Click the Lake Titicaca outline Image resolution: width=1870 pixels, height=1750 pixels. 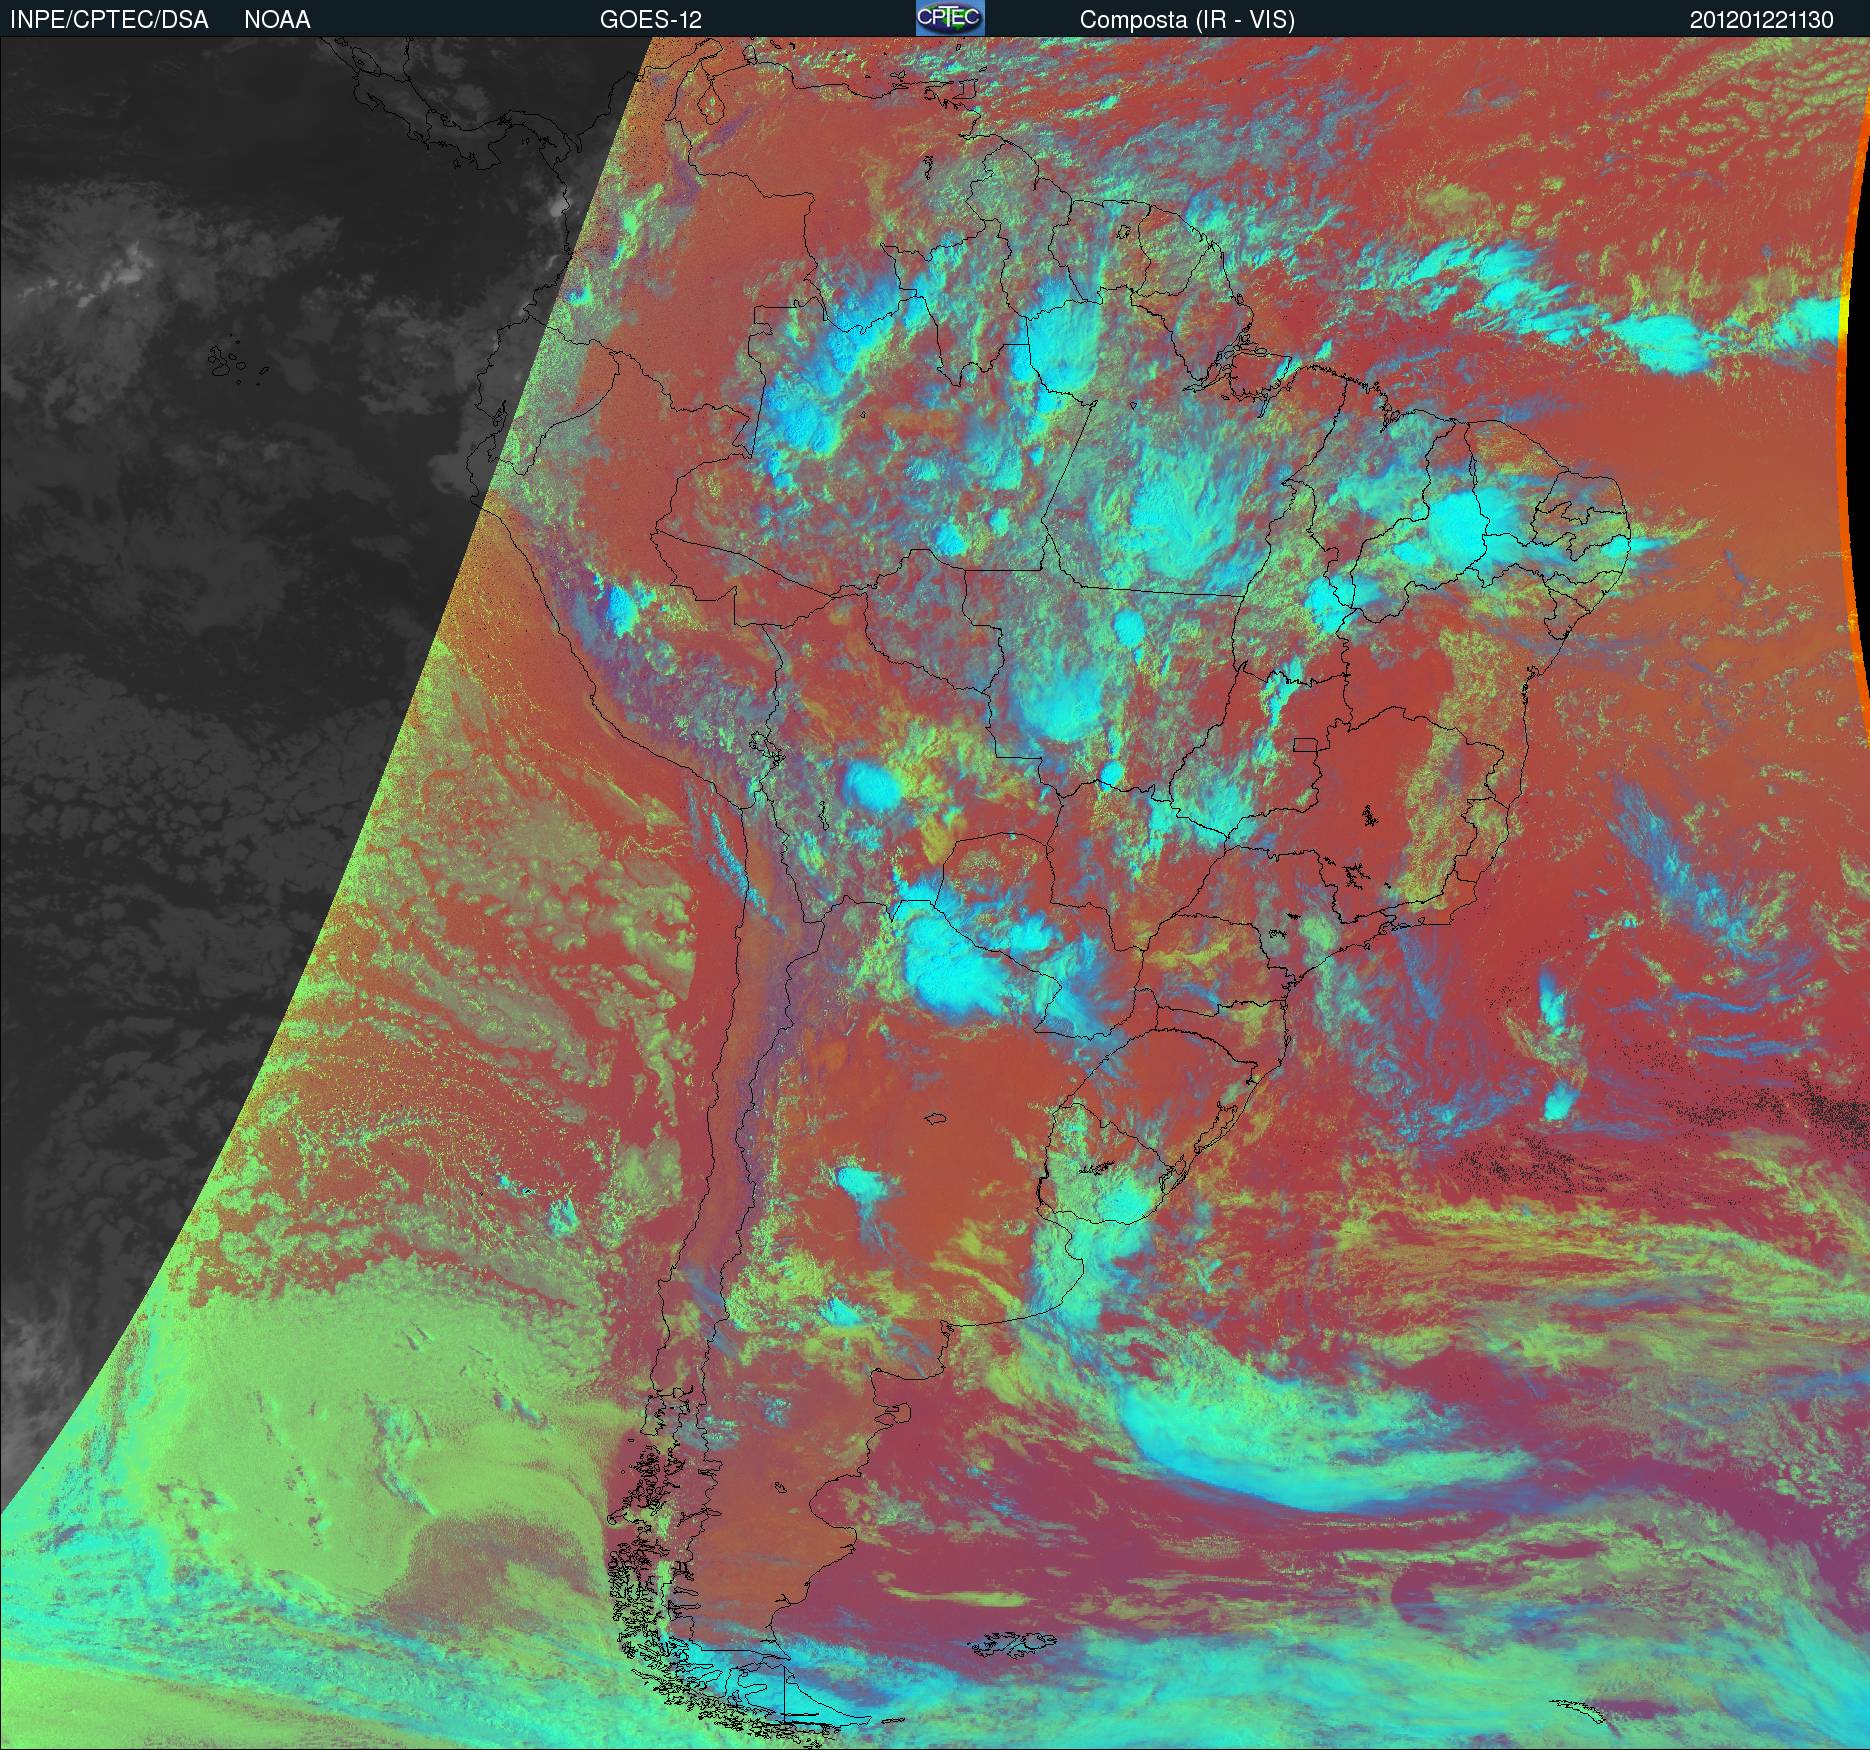click(765, 747)
